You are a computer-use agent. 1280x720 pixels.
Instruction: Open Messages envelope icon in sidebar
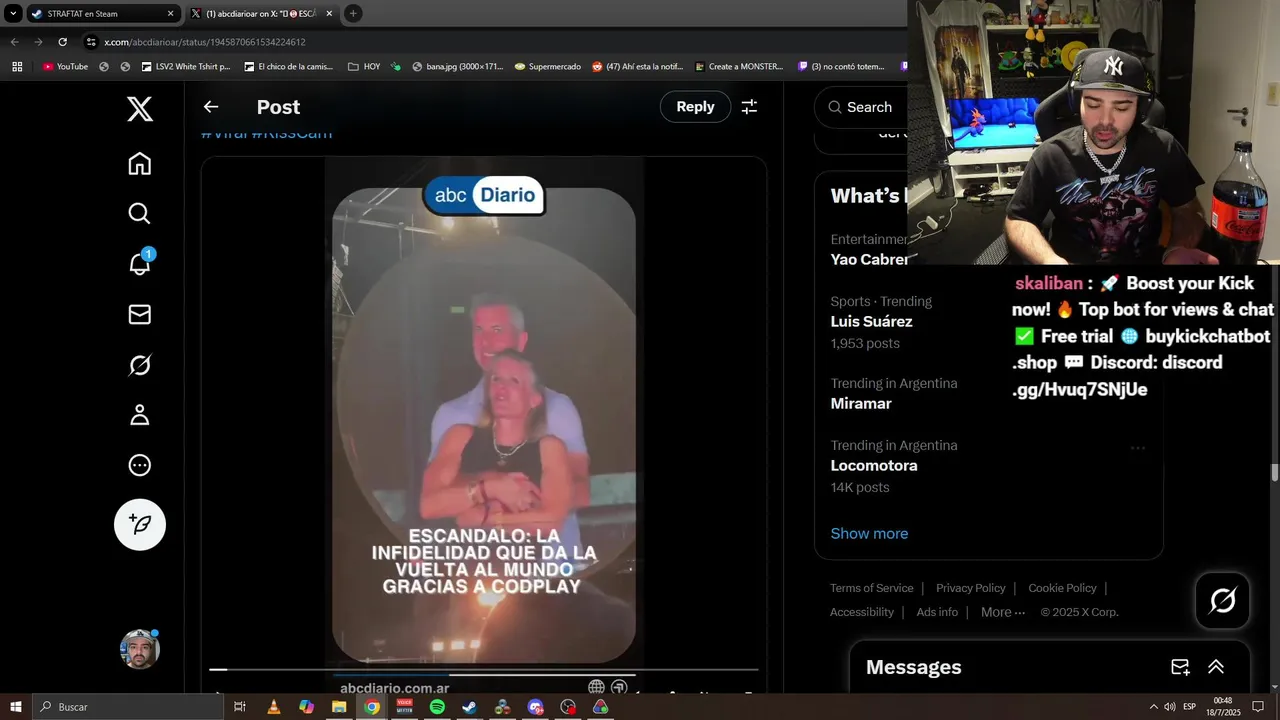[140, 315]
